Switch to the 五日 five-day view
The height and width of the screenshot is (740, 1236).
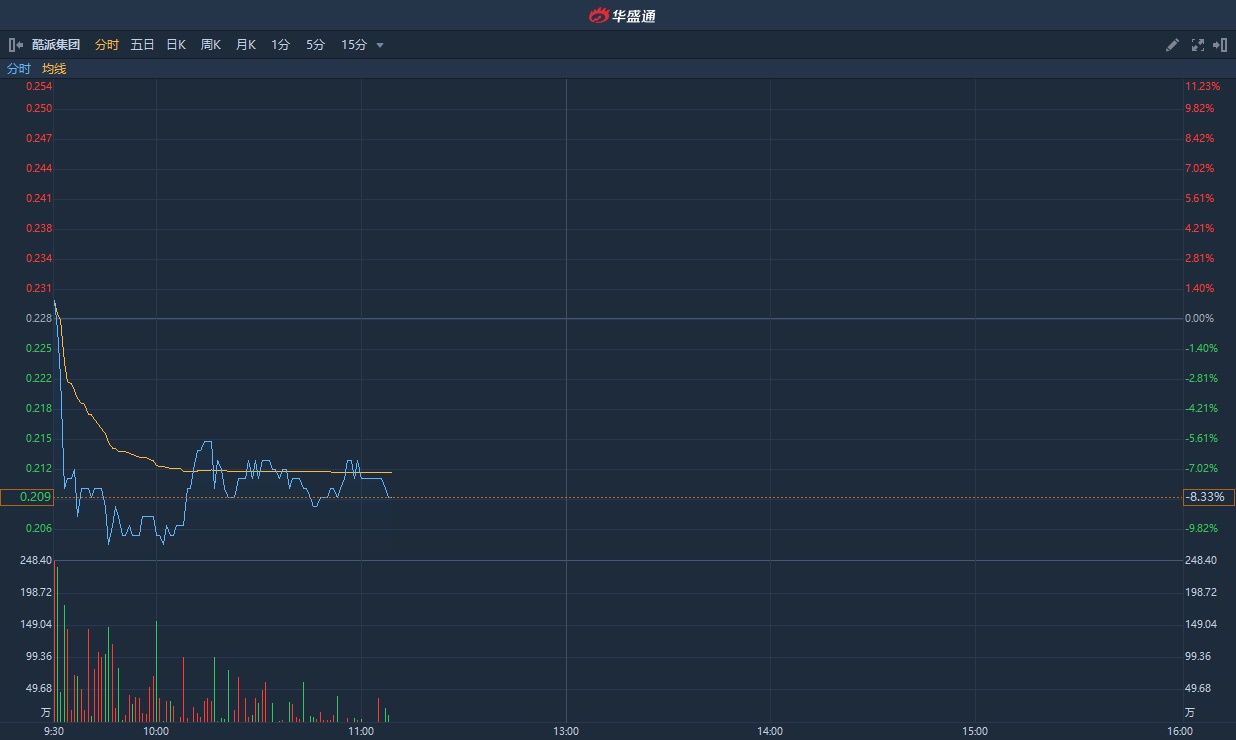click(x=143, y=45)
